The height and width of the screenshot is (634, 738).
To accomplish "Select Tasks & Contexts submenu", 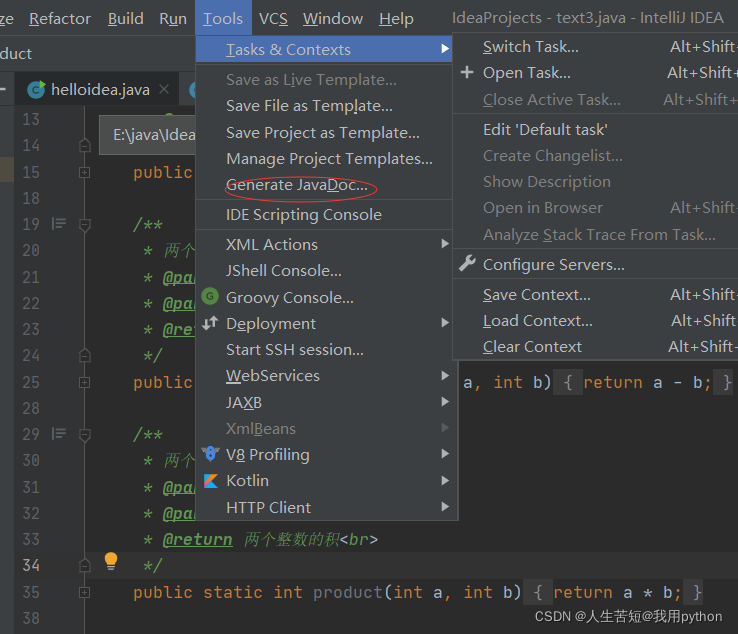I will point(324,49).
